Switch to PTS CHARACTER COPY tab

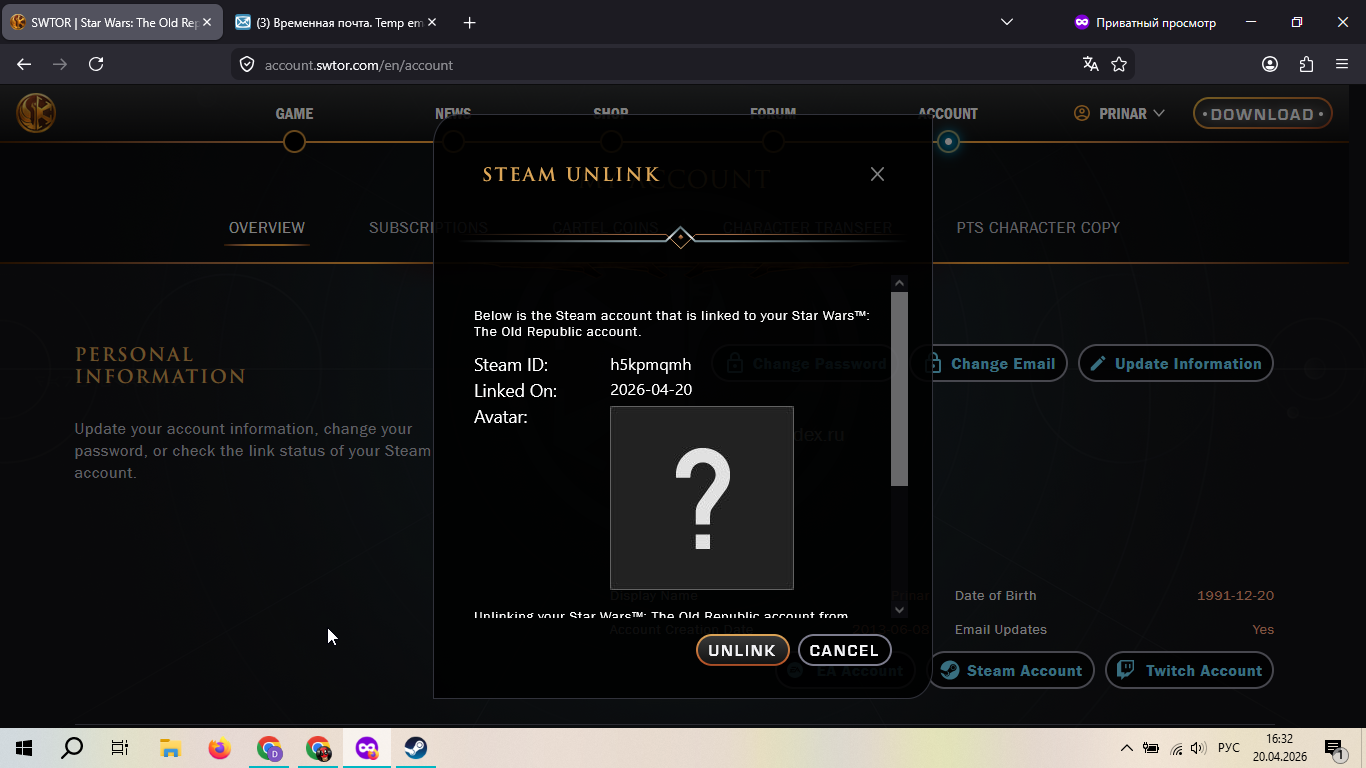tap(1038, 228)
